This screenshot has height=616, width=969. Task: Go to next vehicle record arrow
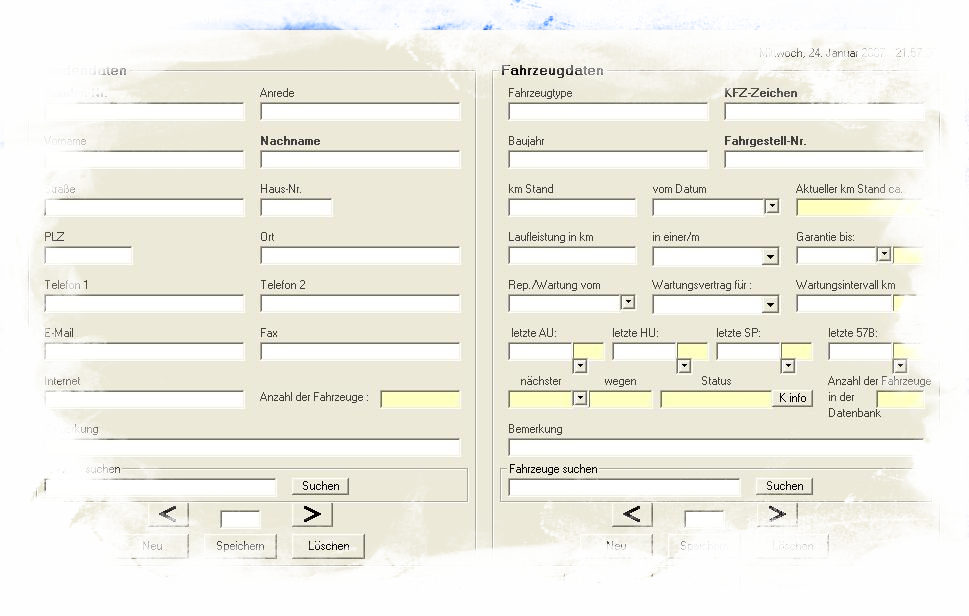(x=776, y=514)
